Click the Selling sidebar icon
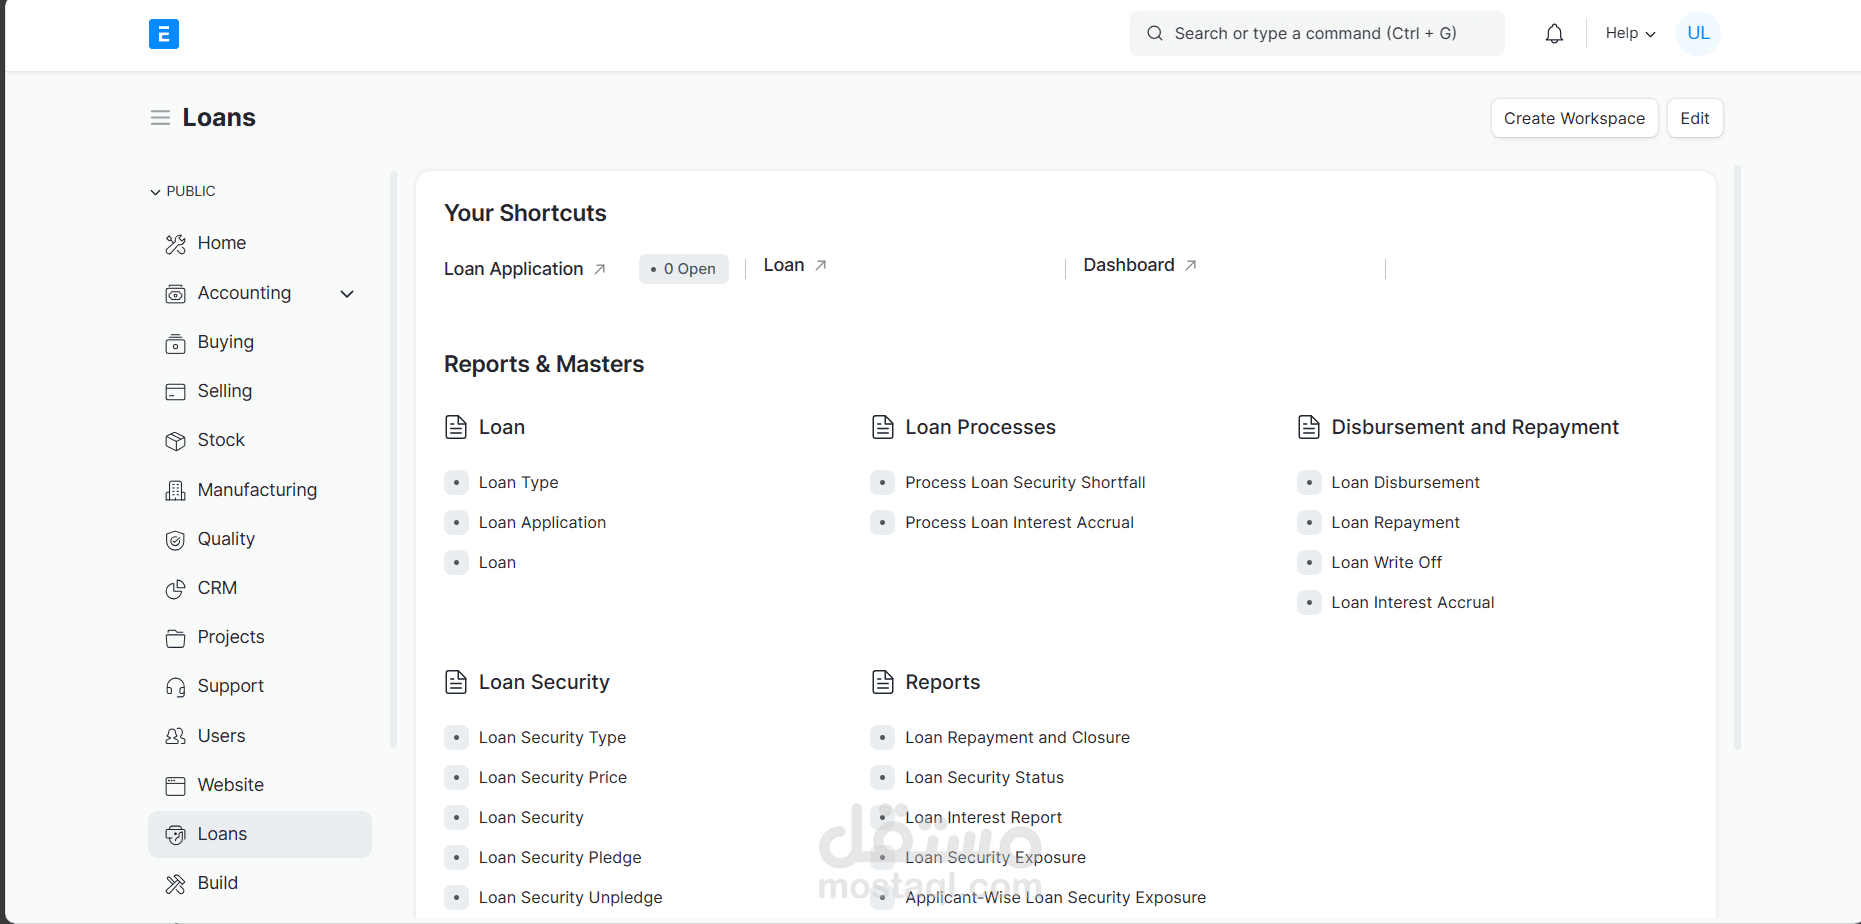Image resolution: width=1861 pixels, height=924 pixels. click(x=175, y=392)
